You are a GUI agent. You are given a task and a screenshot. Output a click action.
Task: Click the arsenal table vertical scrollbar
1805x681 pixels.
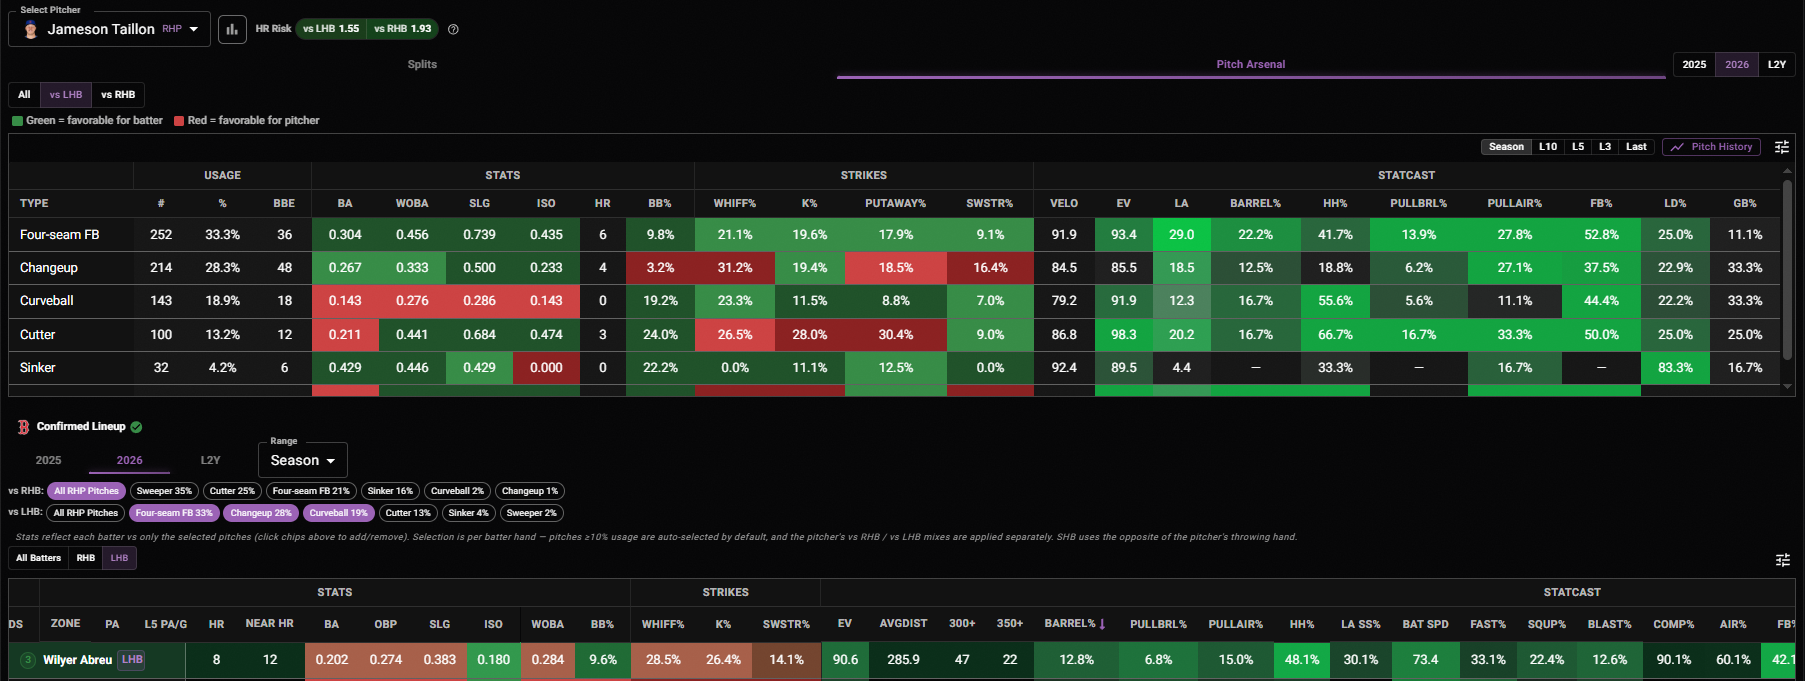1787,270
